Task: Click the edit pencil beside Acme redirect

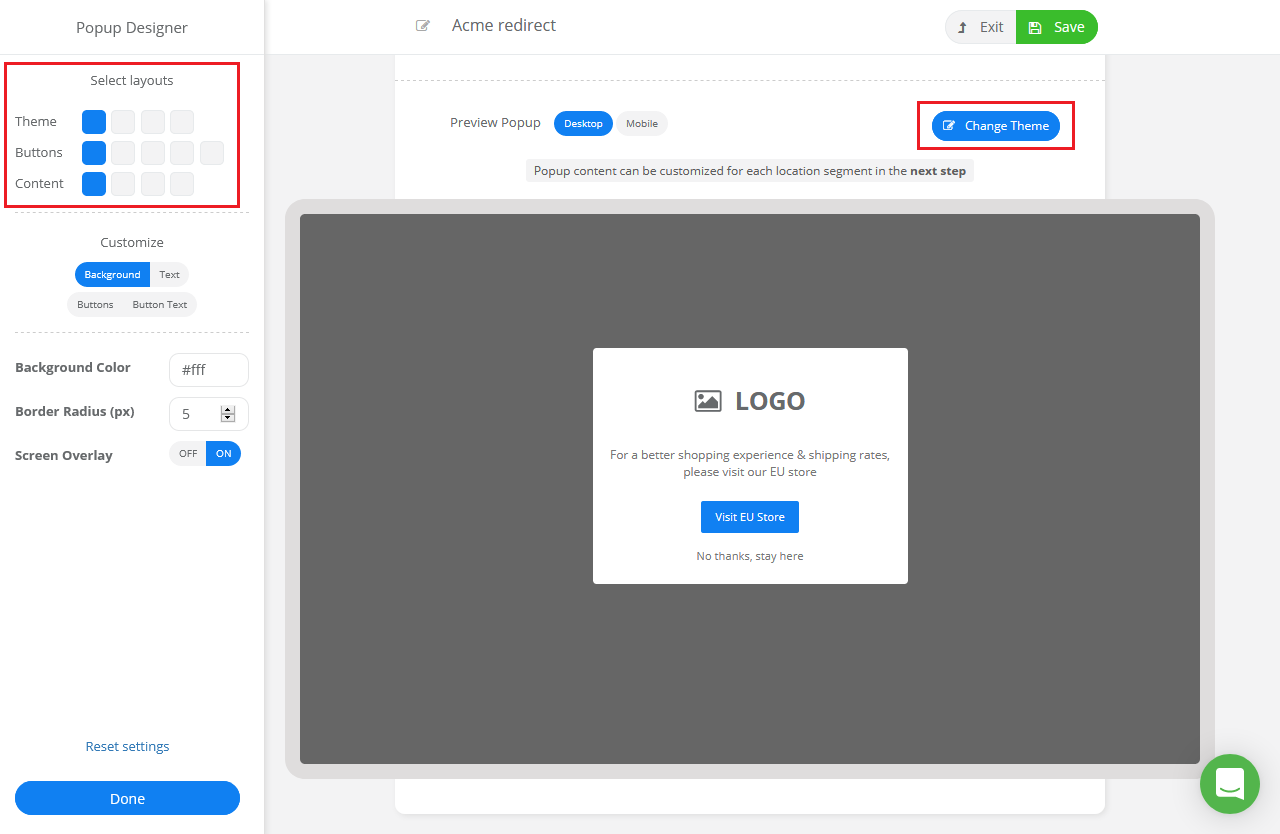Action: point(421,25)
